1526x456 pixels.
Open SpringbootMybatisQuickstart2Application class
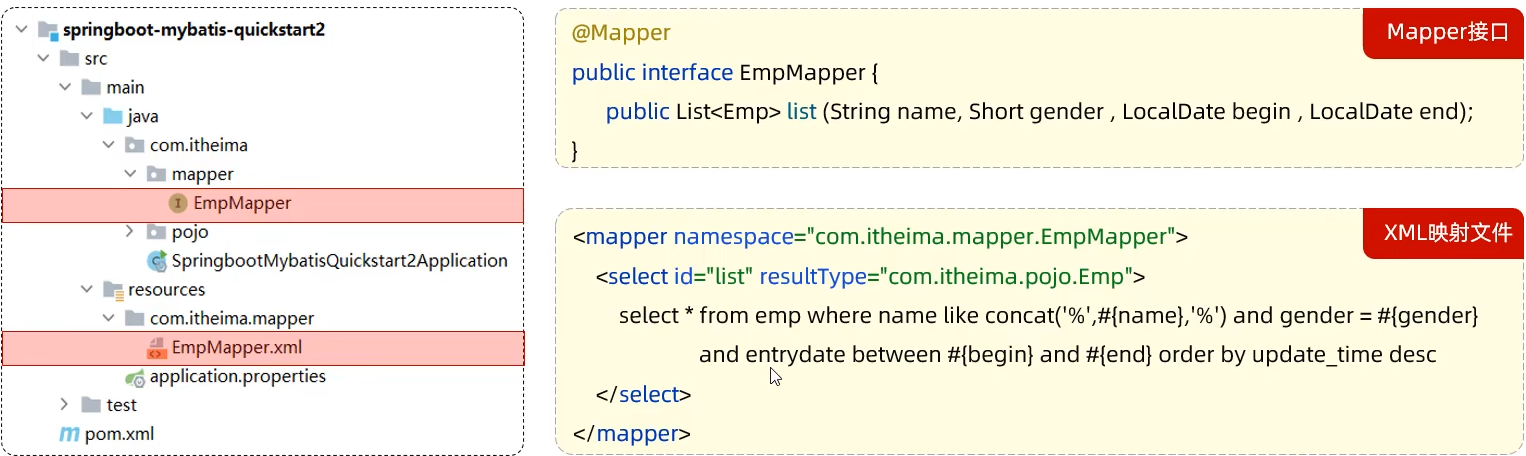point(340,261)
